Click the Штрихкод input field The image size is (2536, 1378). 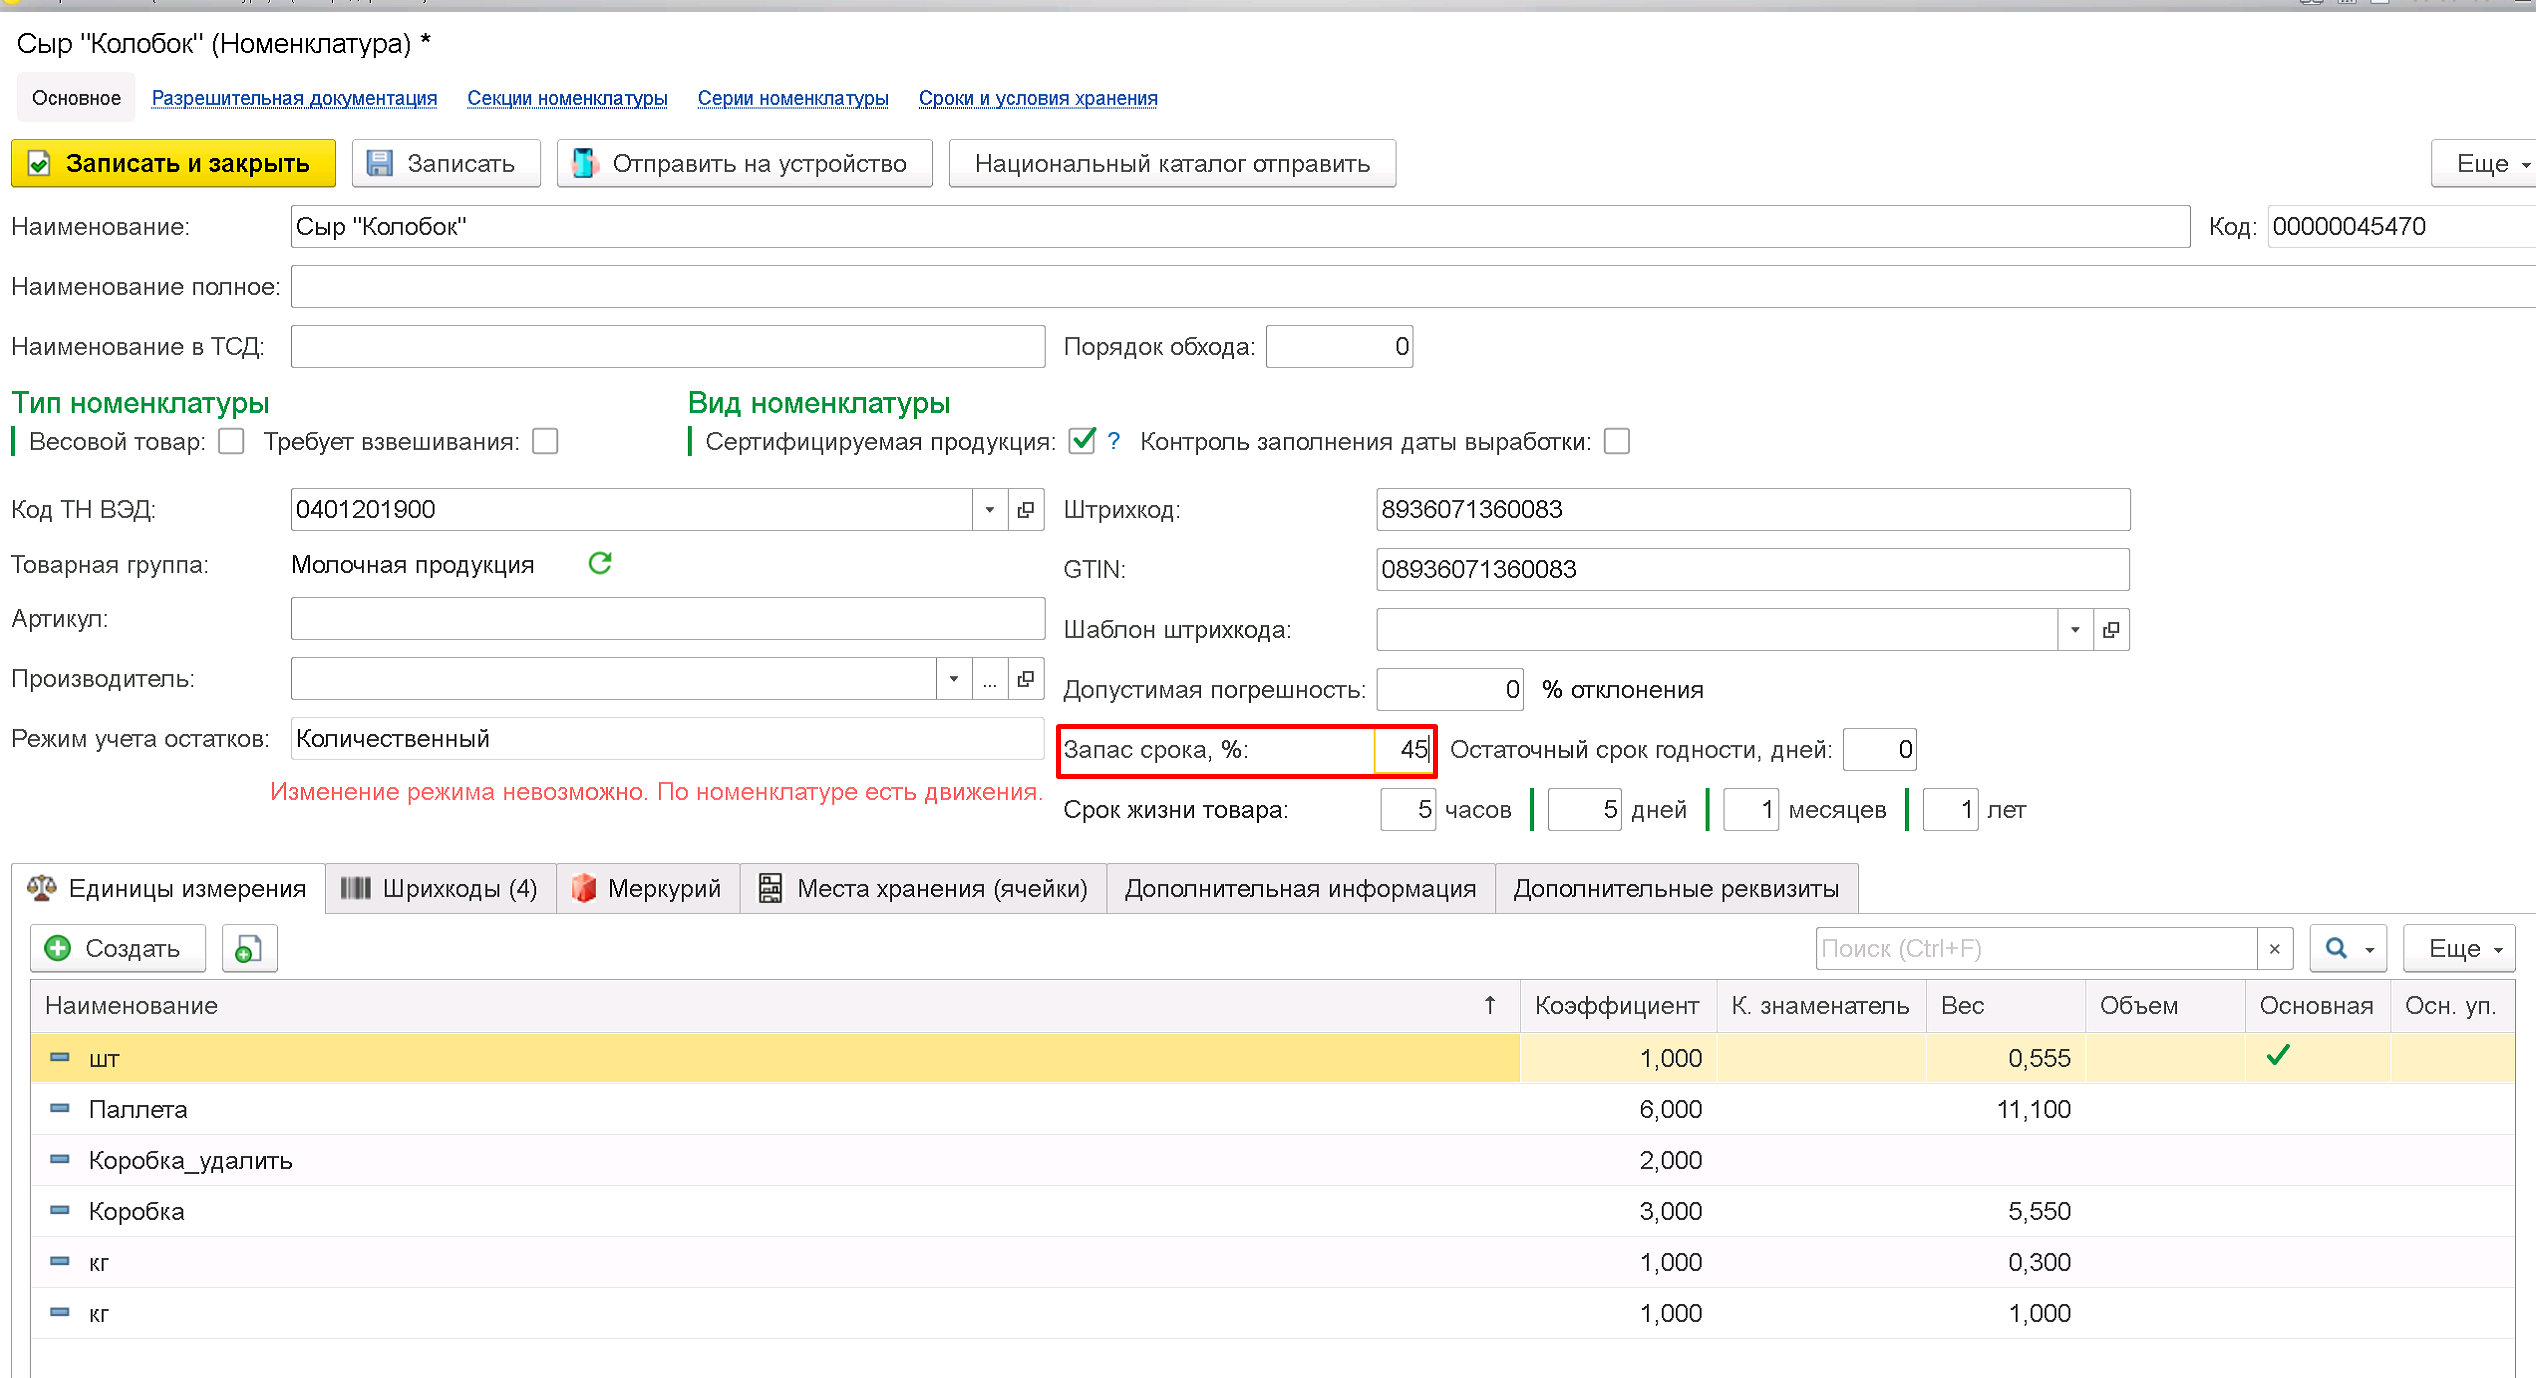pos(1753,510)
